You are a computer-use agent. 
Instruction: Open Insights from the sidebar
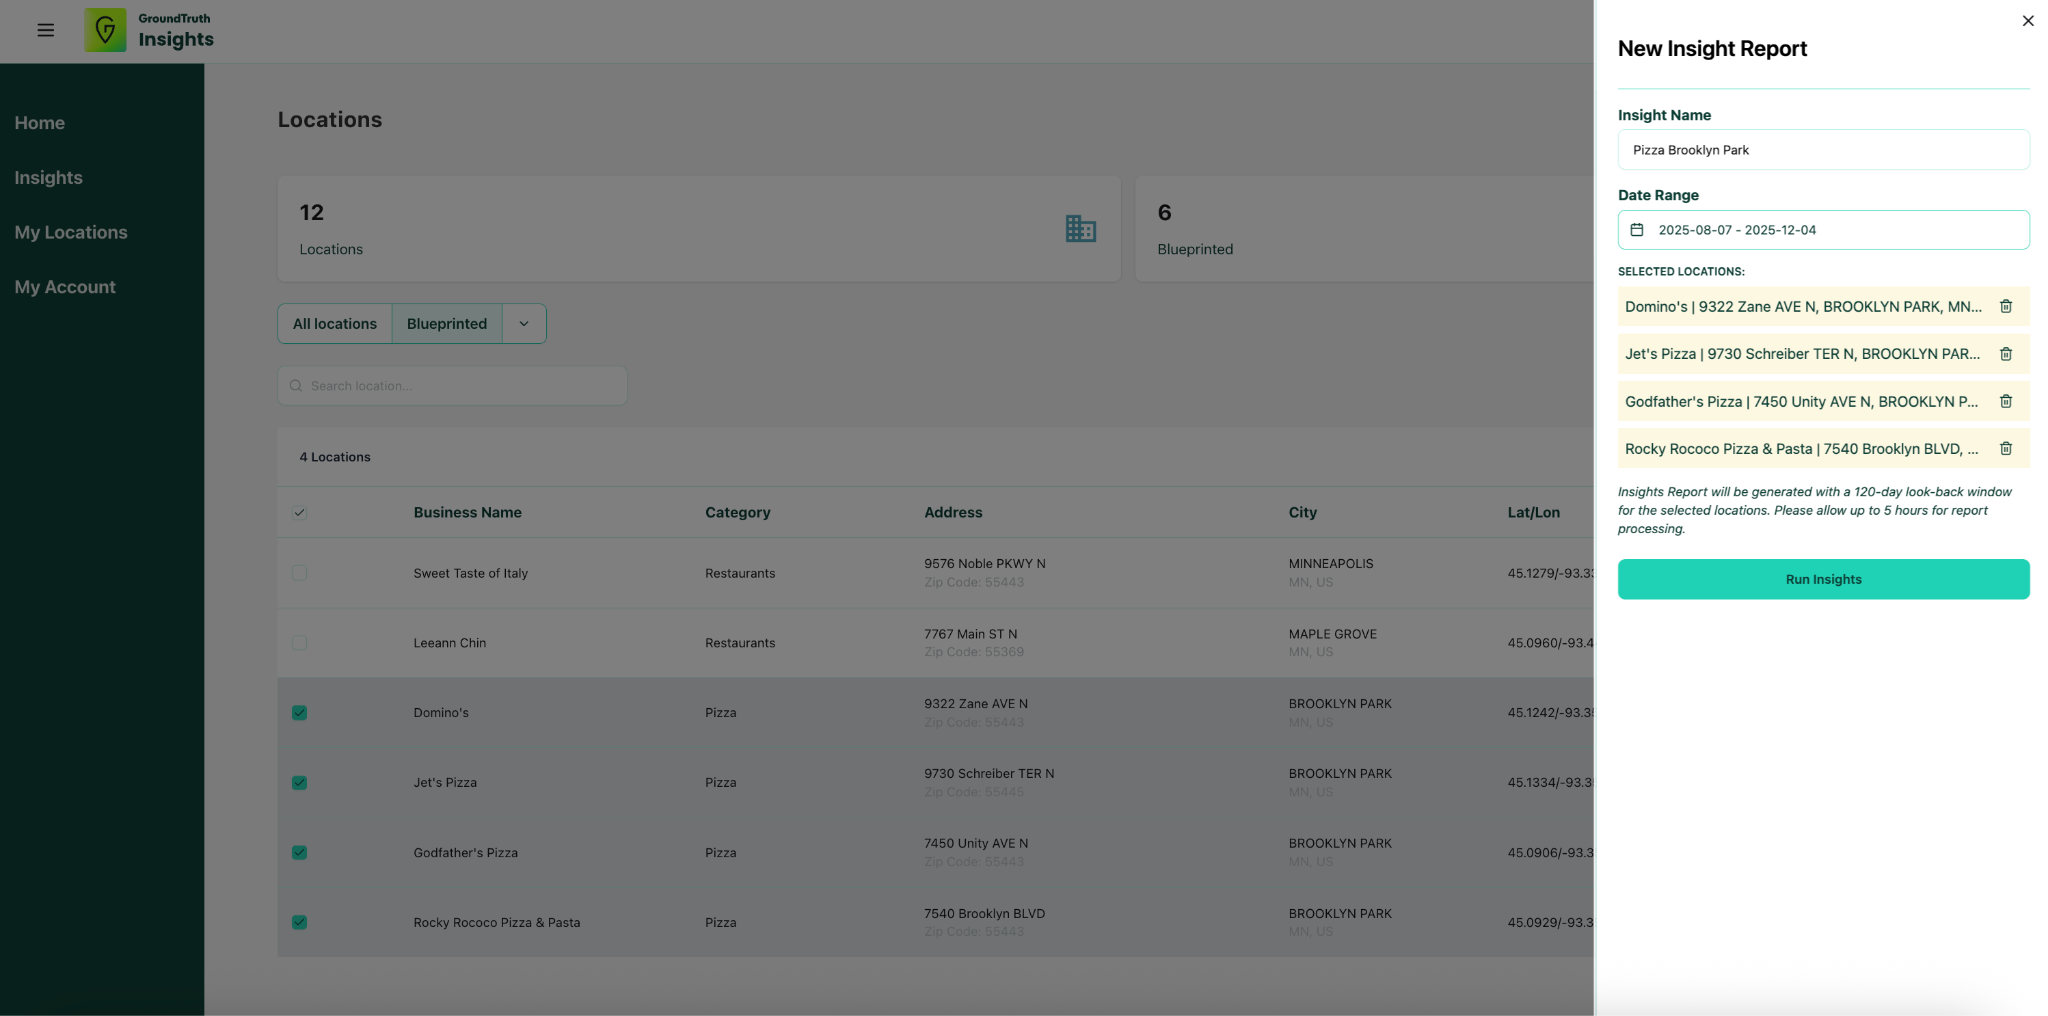[48, 178]
